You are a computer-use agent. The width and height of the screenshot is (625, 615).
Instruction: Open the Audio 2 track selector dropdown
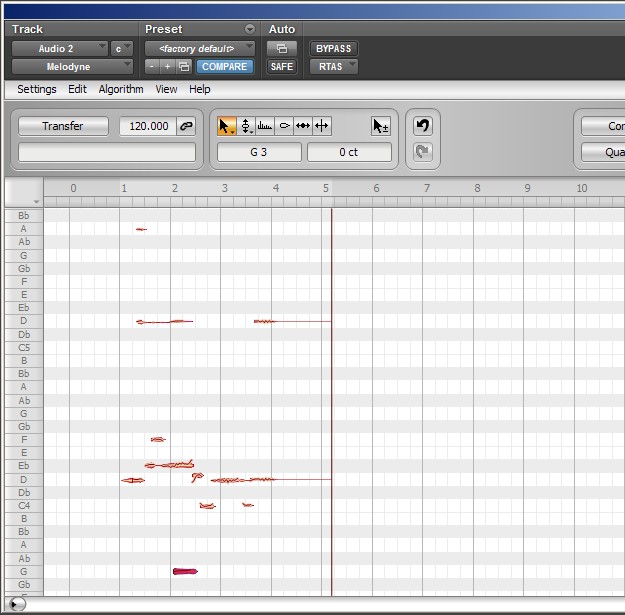click(58, 48)
